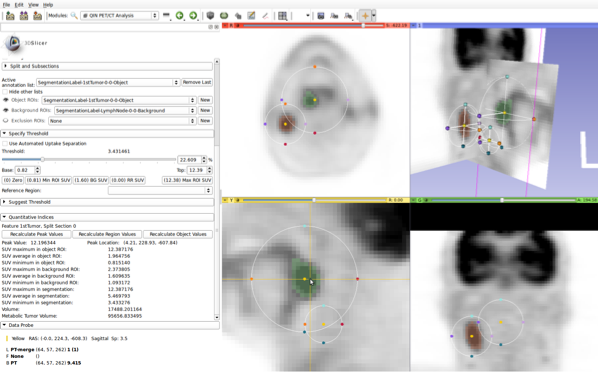Click the Load Data icon in toolbar
The image size is (598, 380).
10,16
